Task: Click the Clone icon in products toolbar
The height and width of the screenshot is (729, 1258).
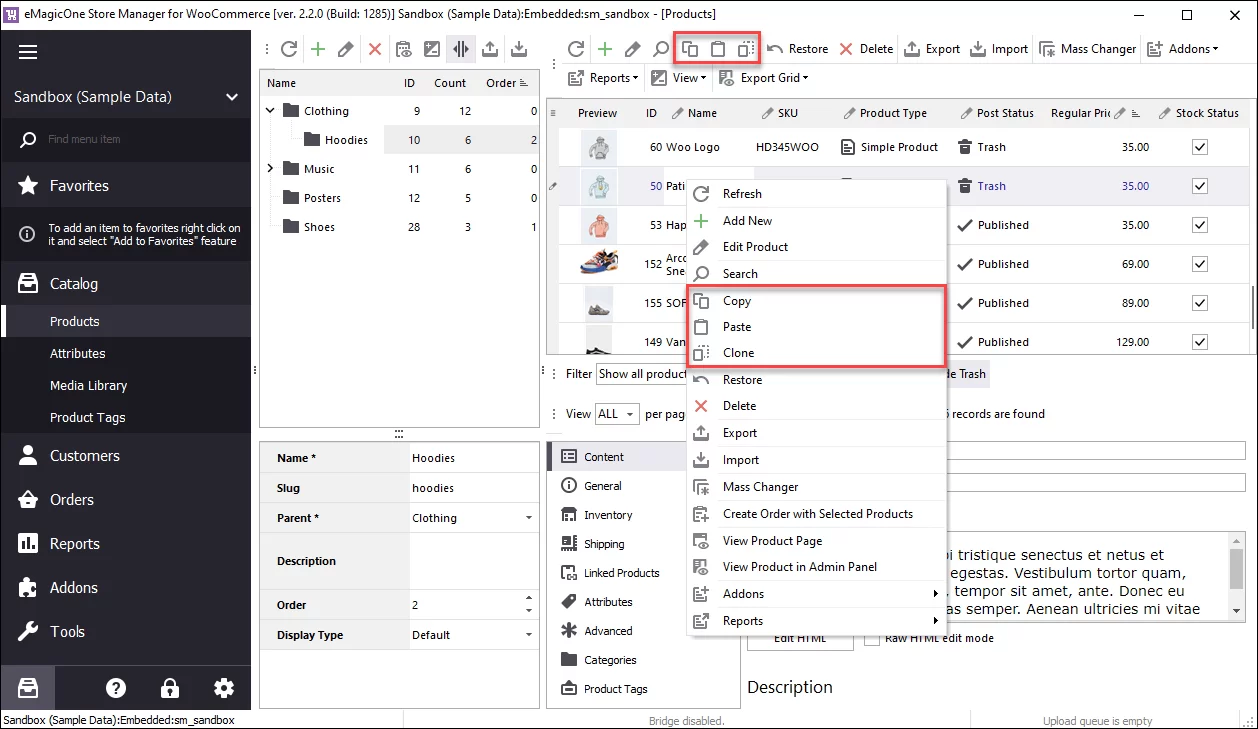Action: 746,49
